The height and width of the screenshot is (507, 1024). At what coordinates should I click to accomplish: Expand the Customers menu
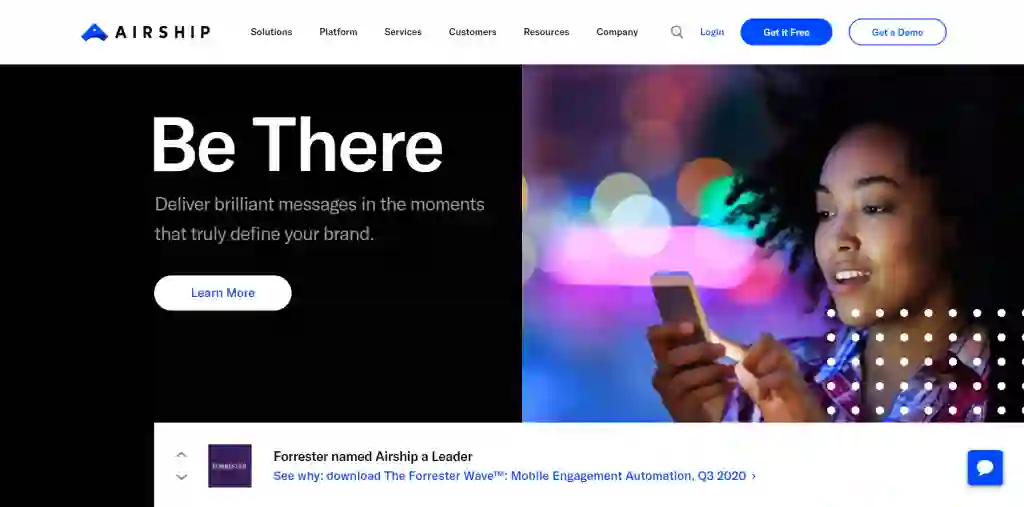click(472, 32)
